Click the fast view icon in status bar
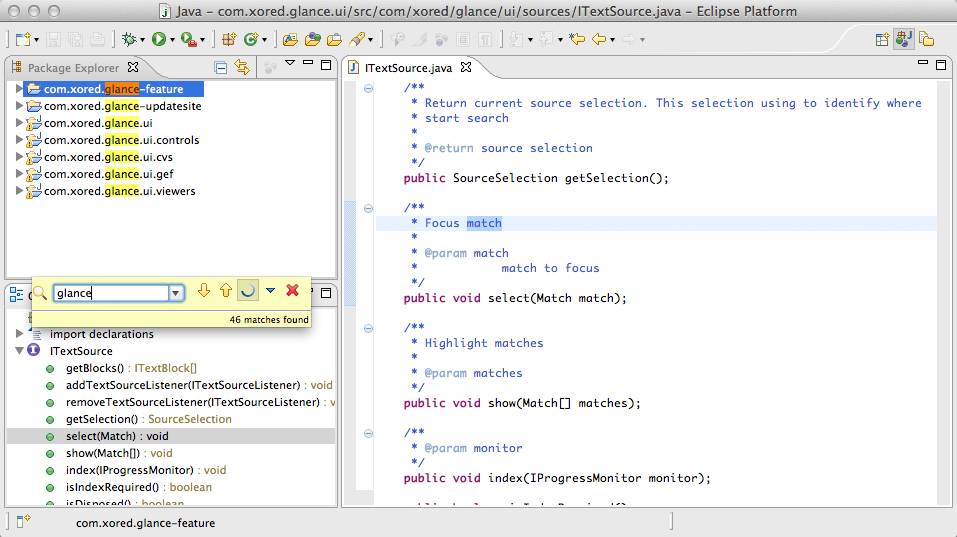The width and height of the screenshot is (957, 537). (x=23, y=522)
